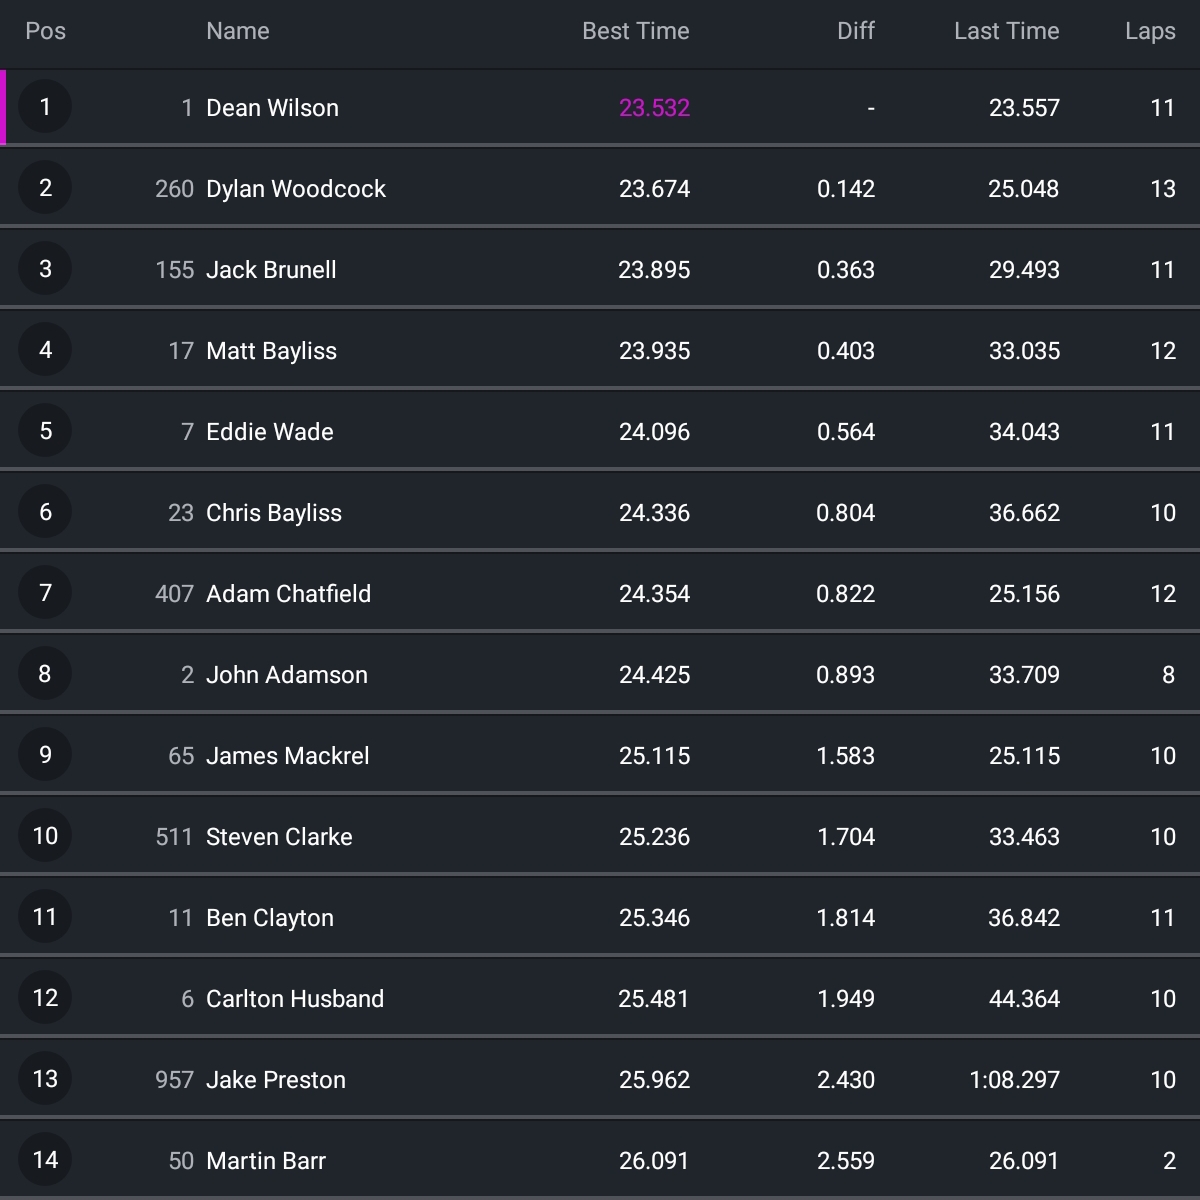This screenshot has width=1200, height=1200.
Task: Click Dean Wilson's purple best time 23.532
Action: [654, 108]
